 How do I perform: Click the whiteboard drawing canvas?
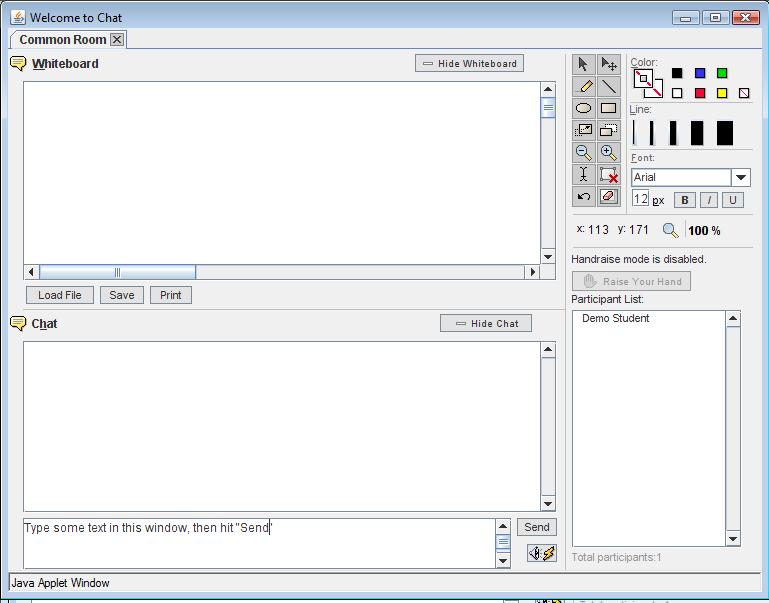click(x=282, y=173)
